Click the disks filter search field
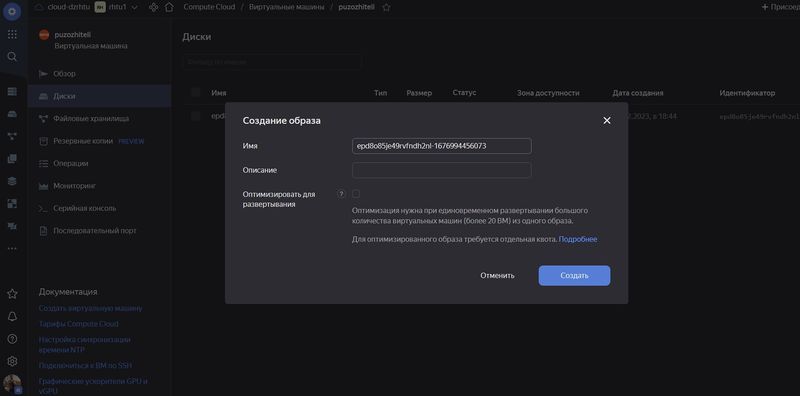The image size is (800, 396). click(x=272, y=62)
